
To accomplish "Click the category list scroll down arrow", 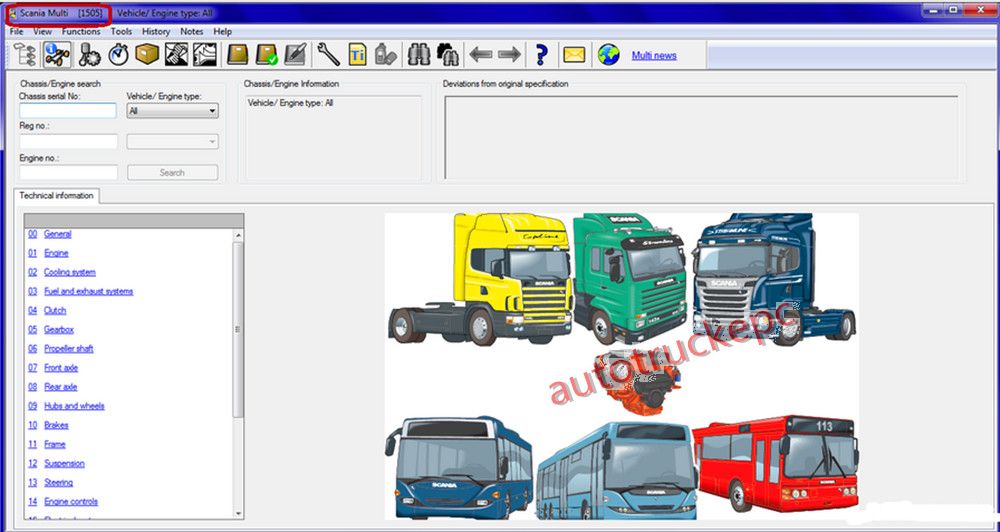I will (x=239, y=513).
